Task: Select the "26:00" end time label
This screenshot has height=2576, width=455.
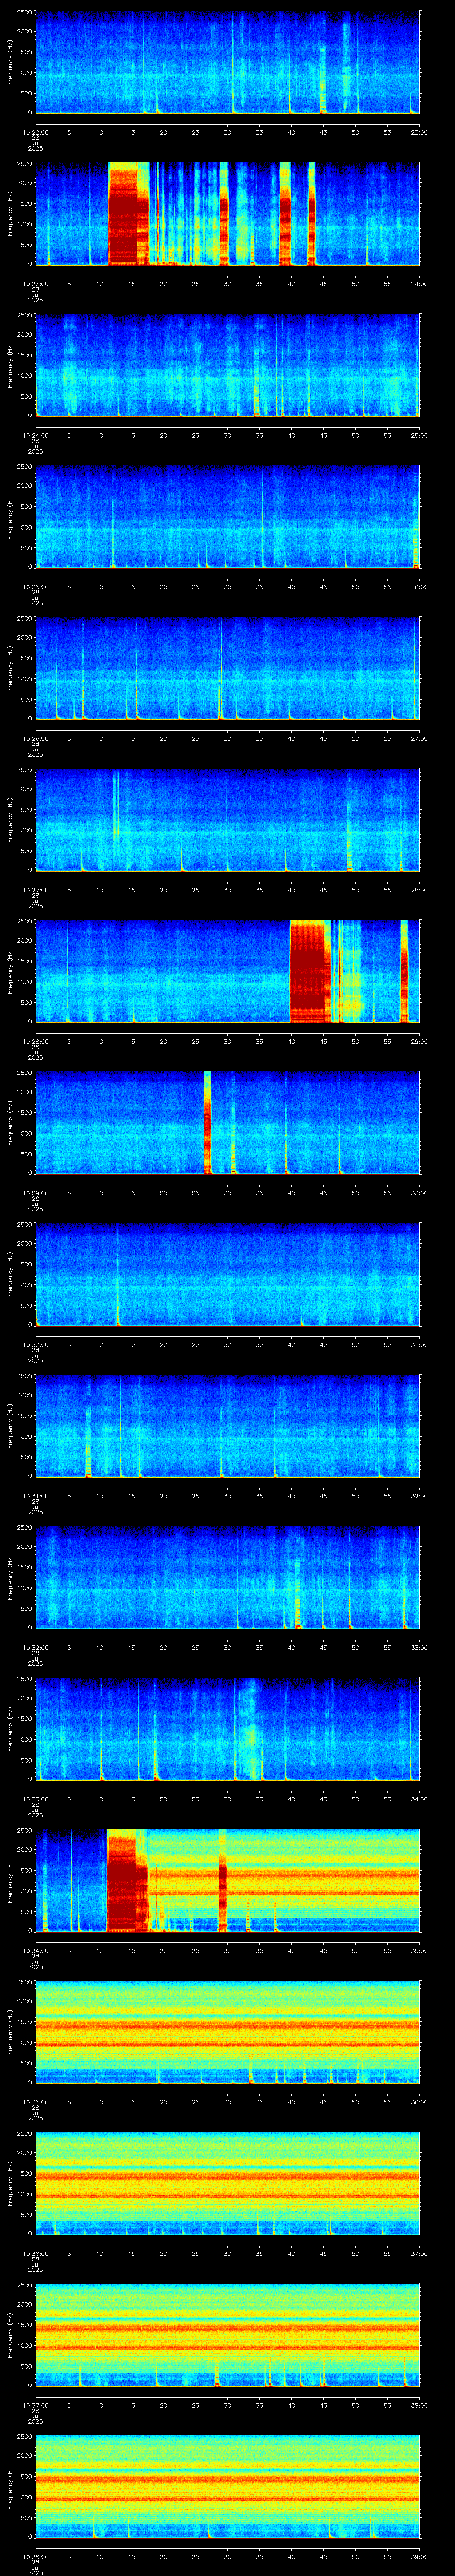Action: pos(419,587)
